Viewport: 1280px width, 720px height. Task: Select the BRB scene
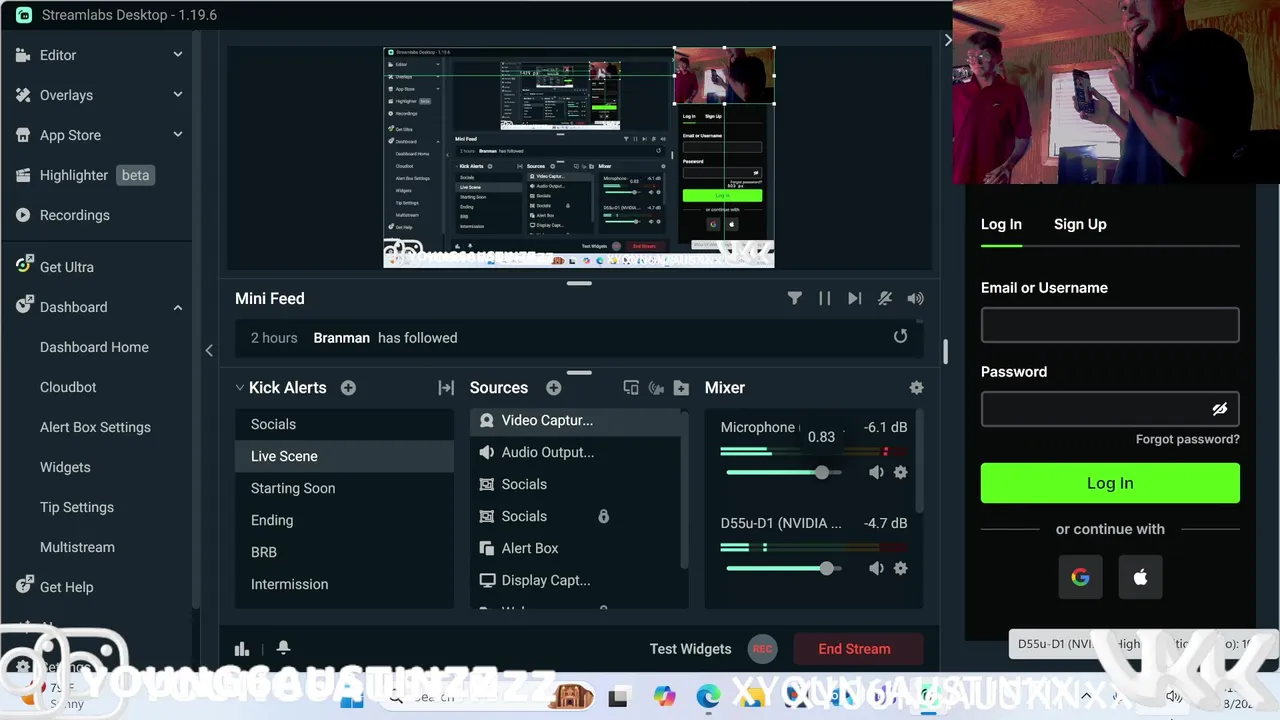pyautogui.click(x=344, y=552)
